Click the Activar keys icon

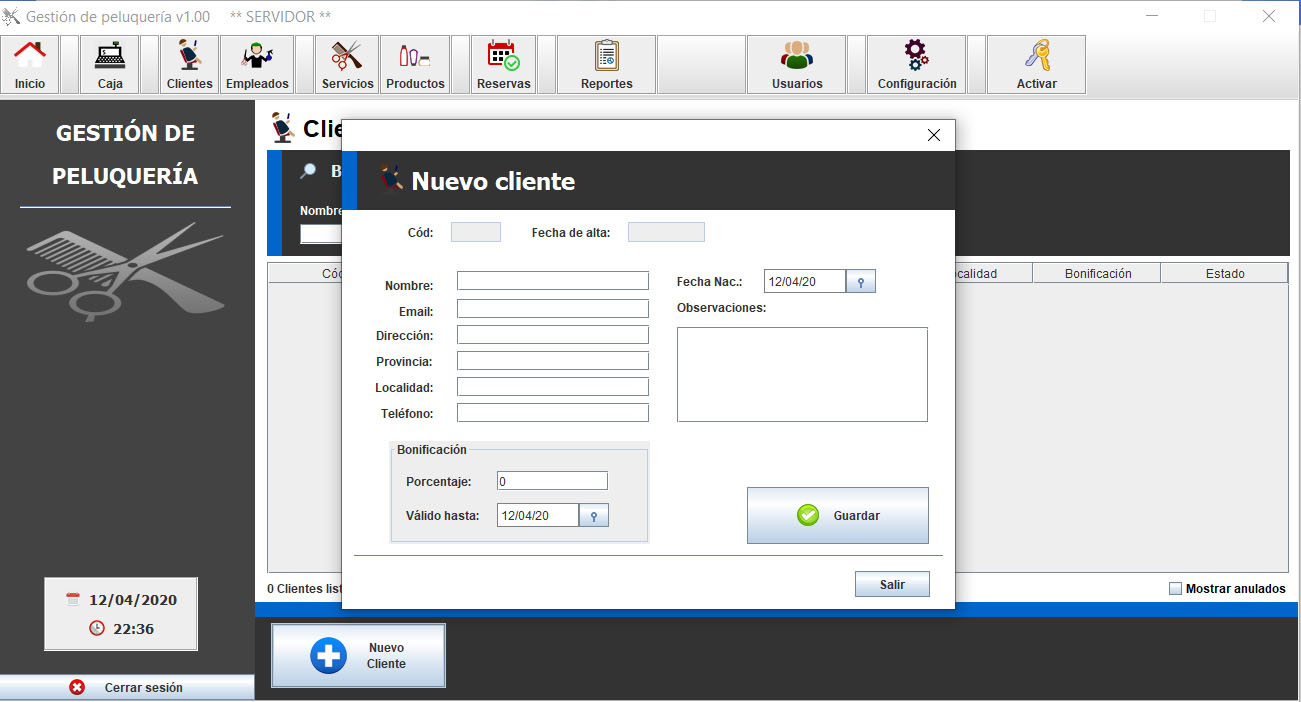pos(1036,65)
